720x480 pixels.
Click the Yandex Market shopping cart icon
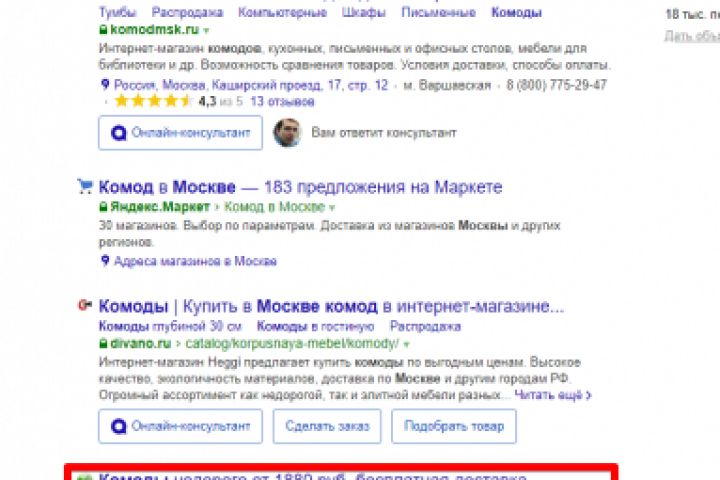click(85, 186)
